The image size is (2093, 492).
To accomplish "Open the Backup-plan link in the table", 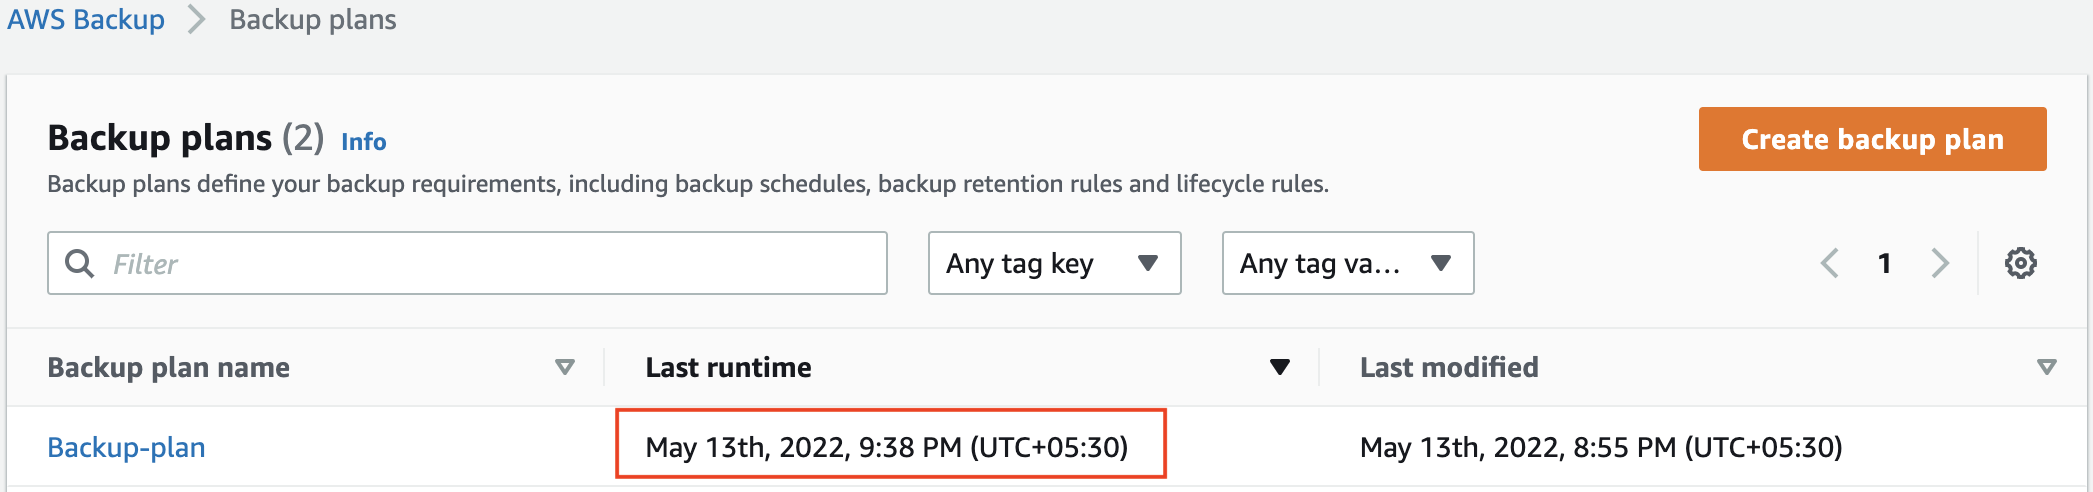I will 127,447.
